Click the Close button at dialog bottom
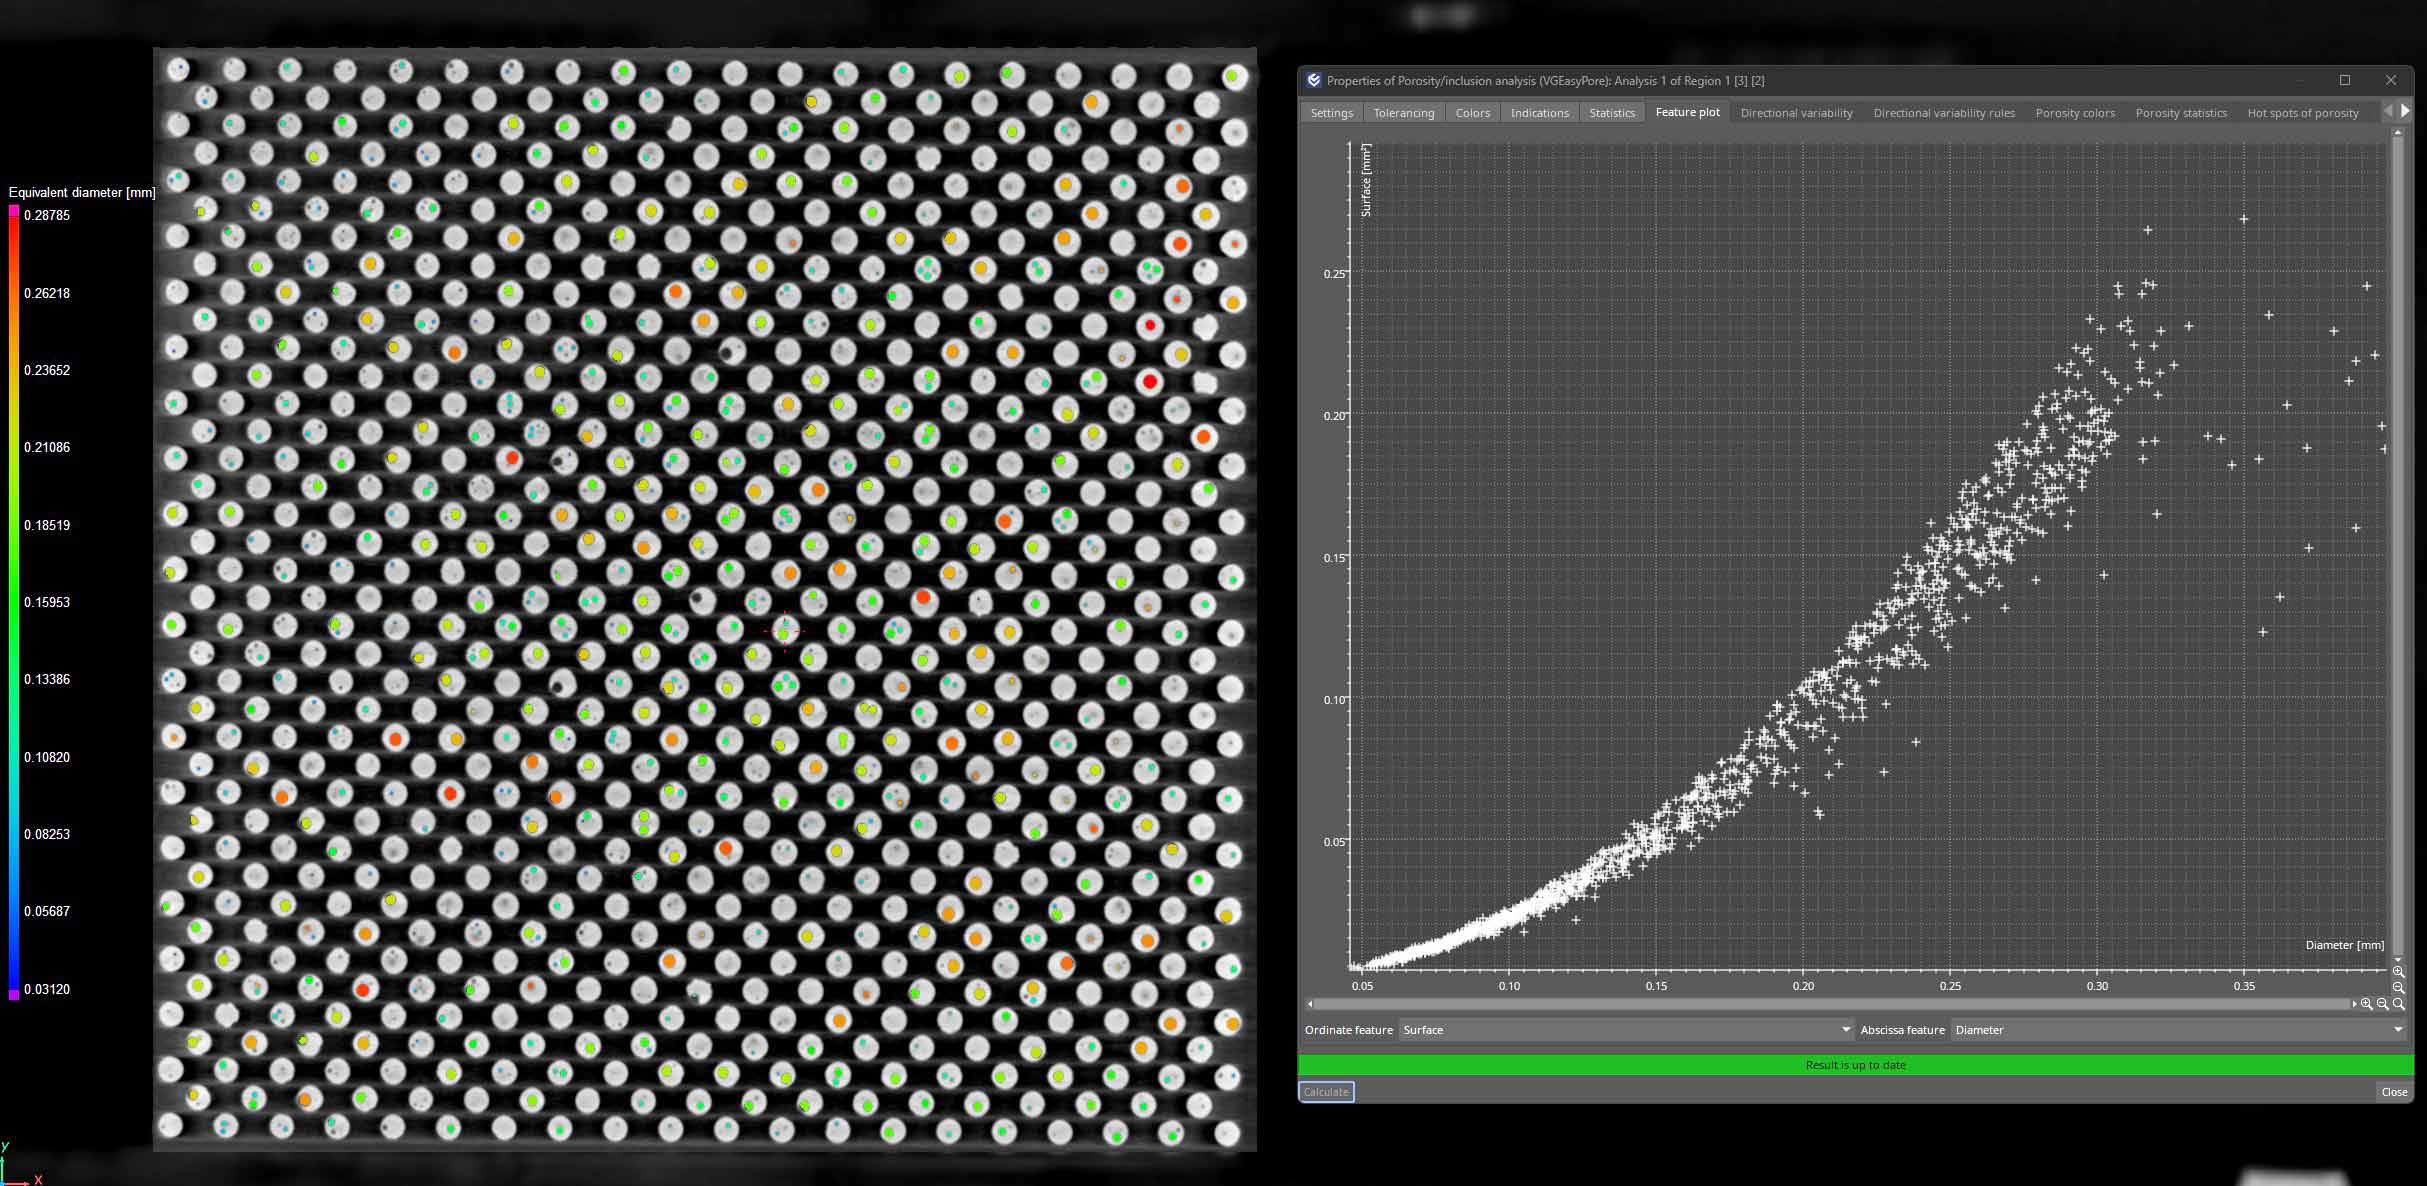 point(2394,1092)
